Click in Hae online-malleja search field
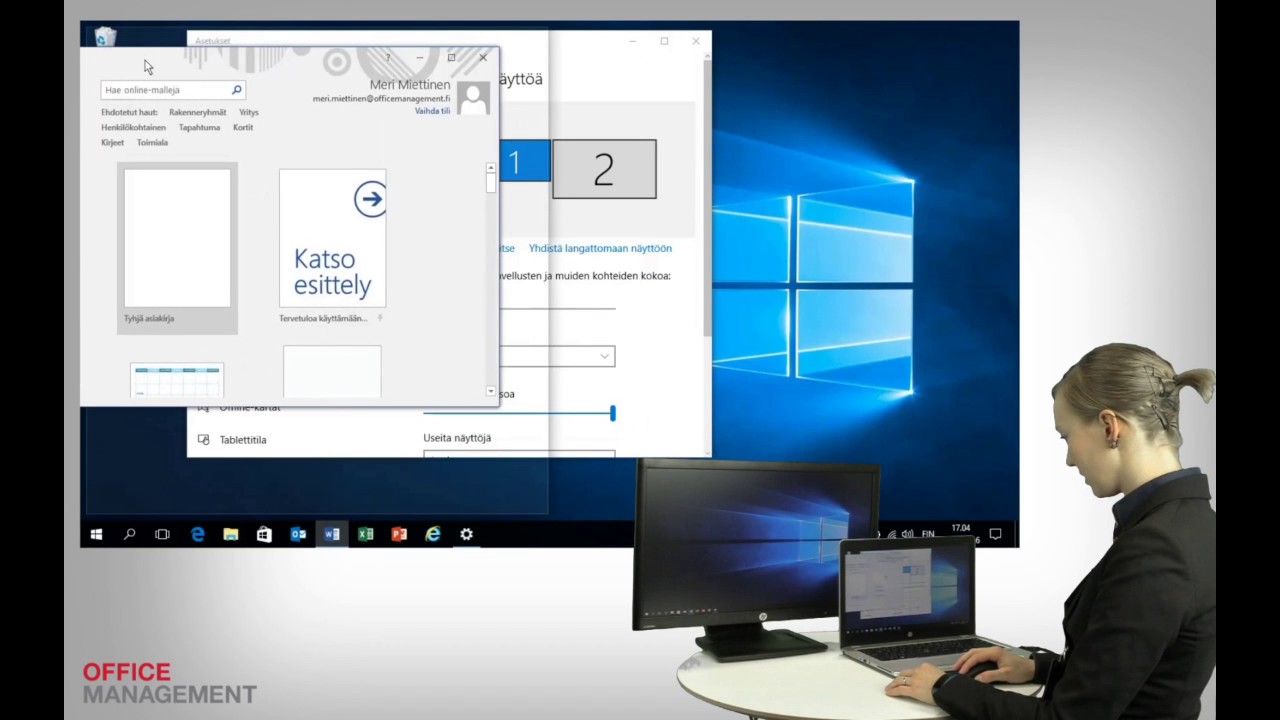The width and height of the screenshot is (1280, 720). [172, 90]
